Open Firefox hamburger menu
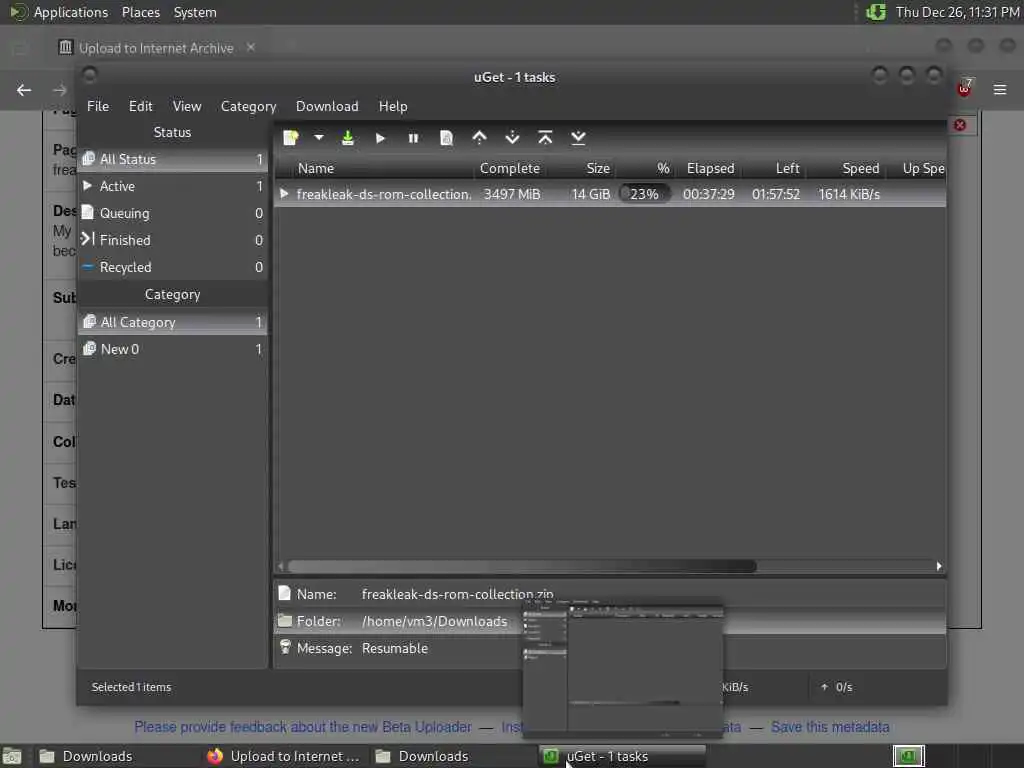Viewport: 1024px width, 768px height. [x=1000, y=89]
